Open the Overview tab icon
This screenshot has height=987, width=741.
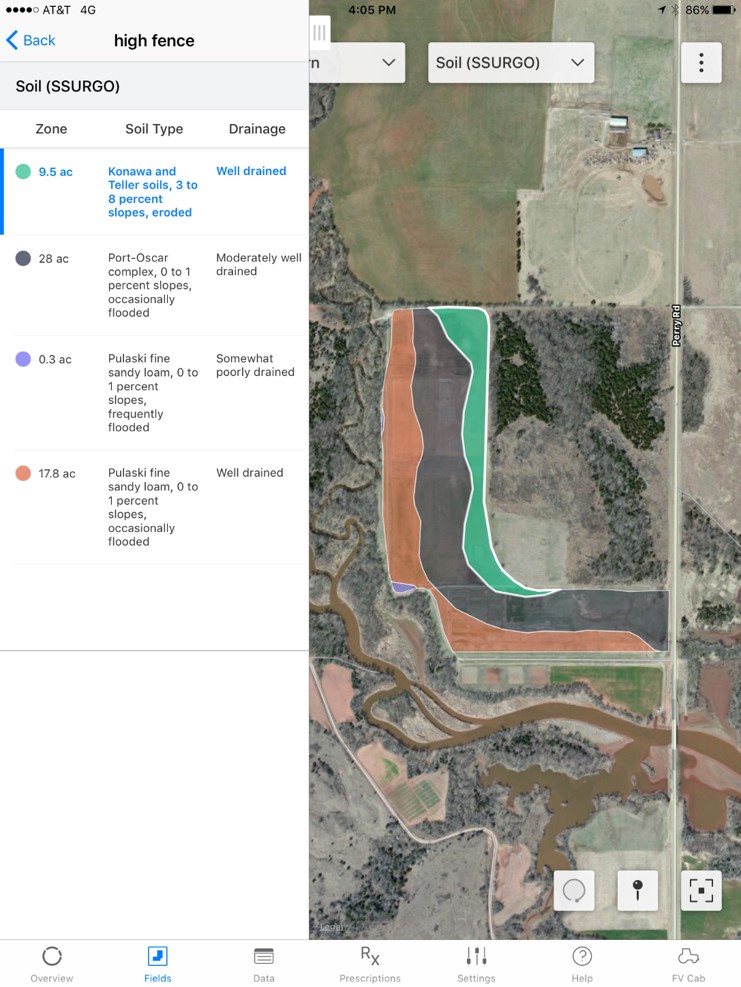point(52,962)
